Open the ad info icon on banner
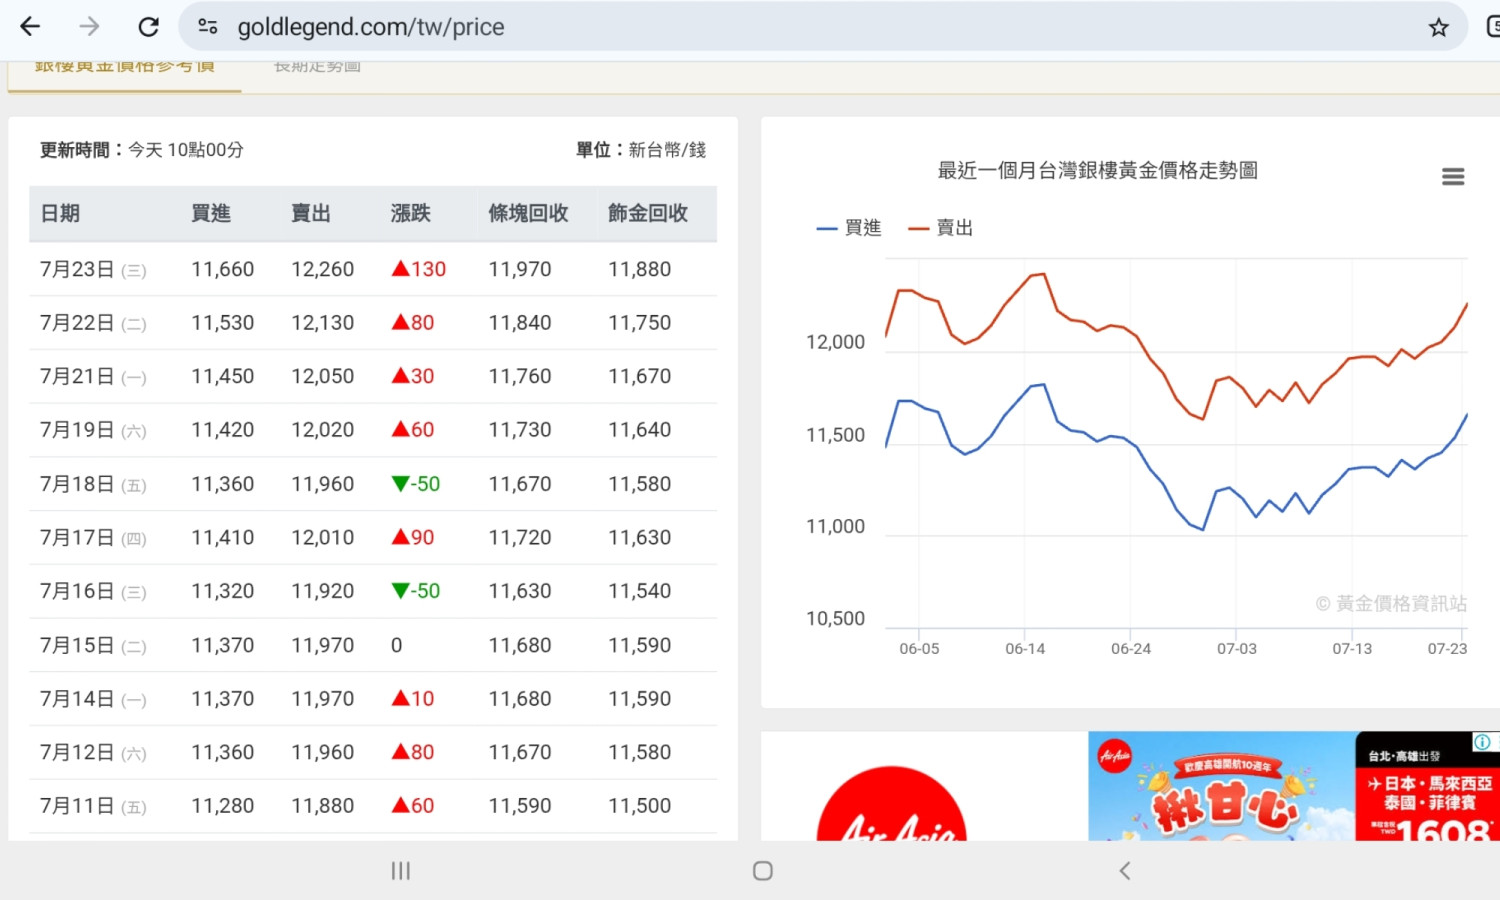This screenshot has height=900, width=1500. click(1482, 742)
